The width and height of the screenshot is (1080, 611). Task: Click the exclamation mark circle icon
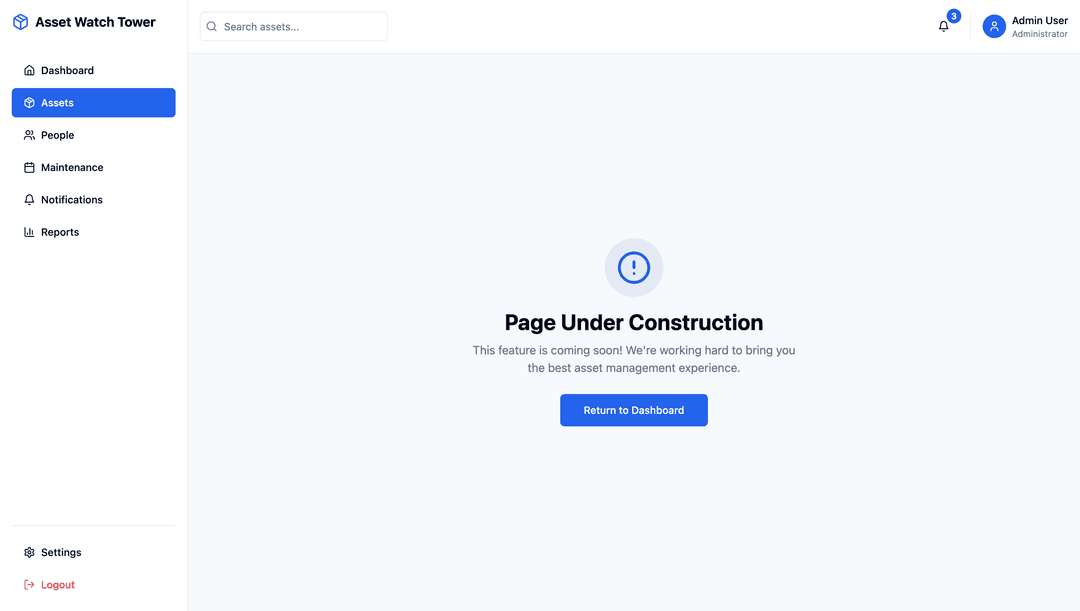tap(634, 267)
